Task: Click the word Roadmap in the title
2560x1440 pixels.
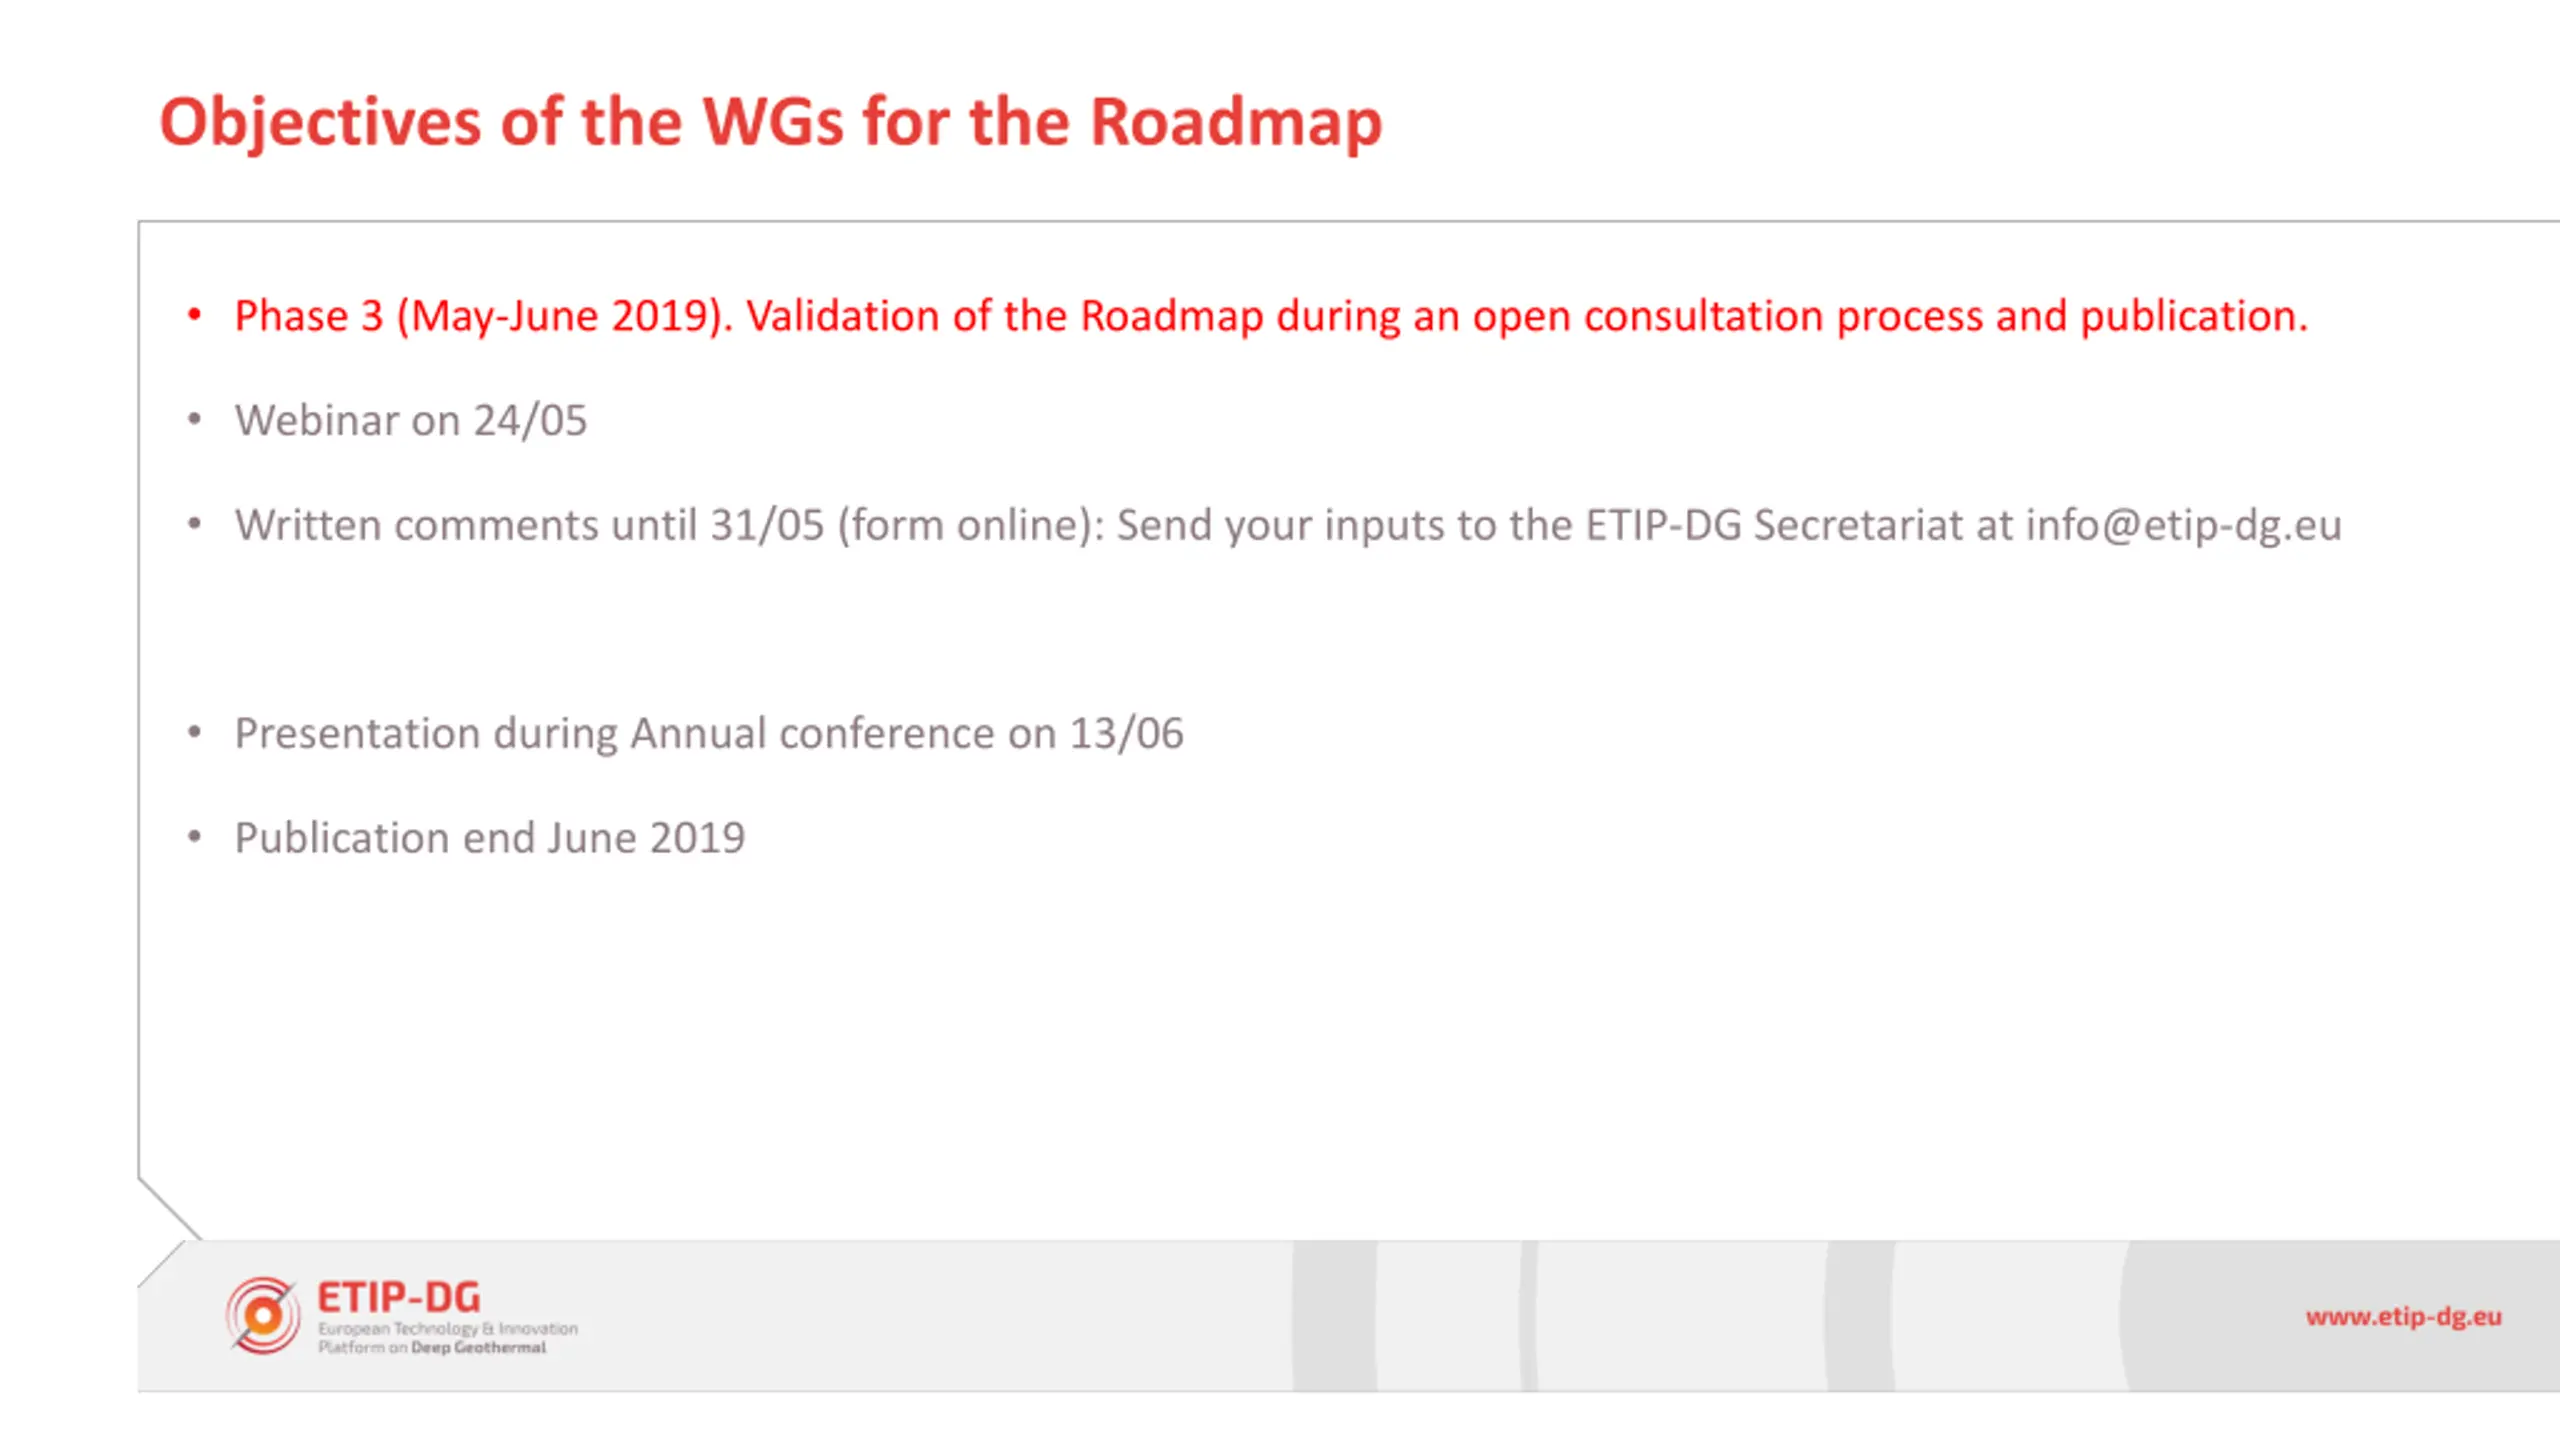Action: click(1236, 122)
